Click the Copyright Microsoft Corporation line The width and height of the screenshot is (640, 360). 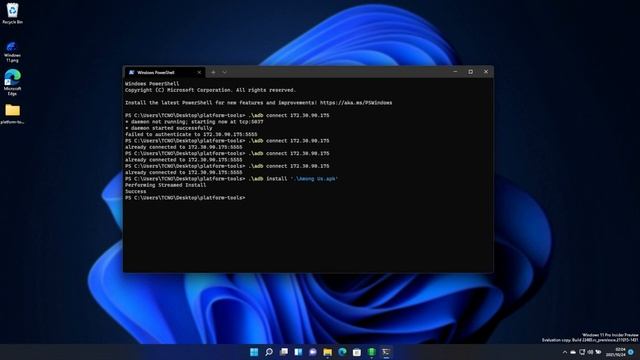210,90
